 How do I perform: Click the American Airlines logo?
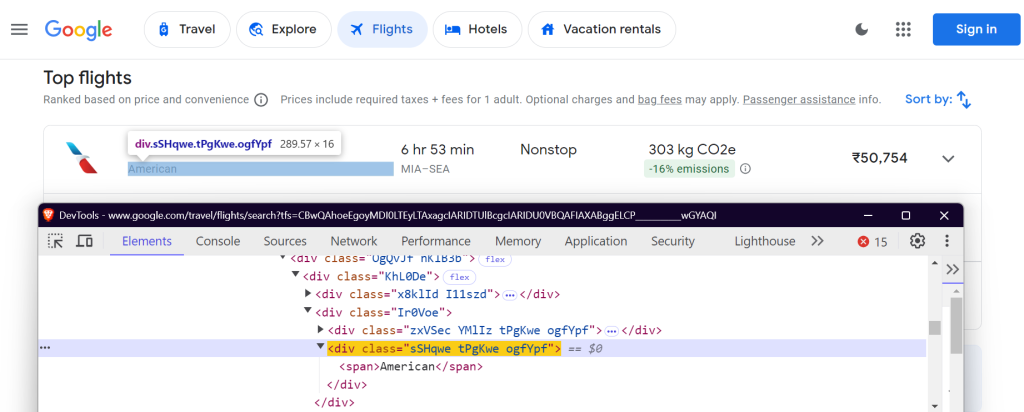82,158
